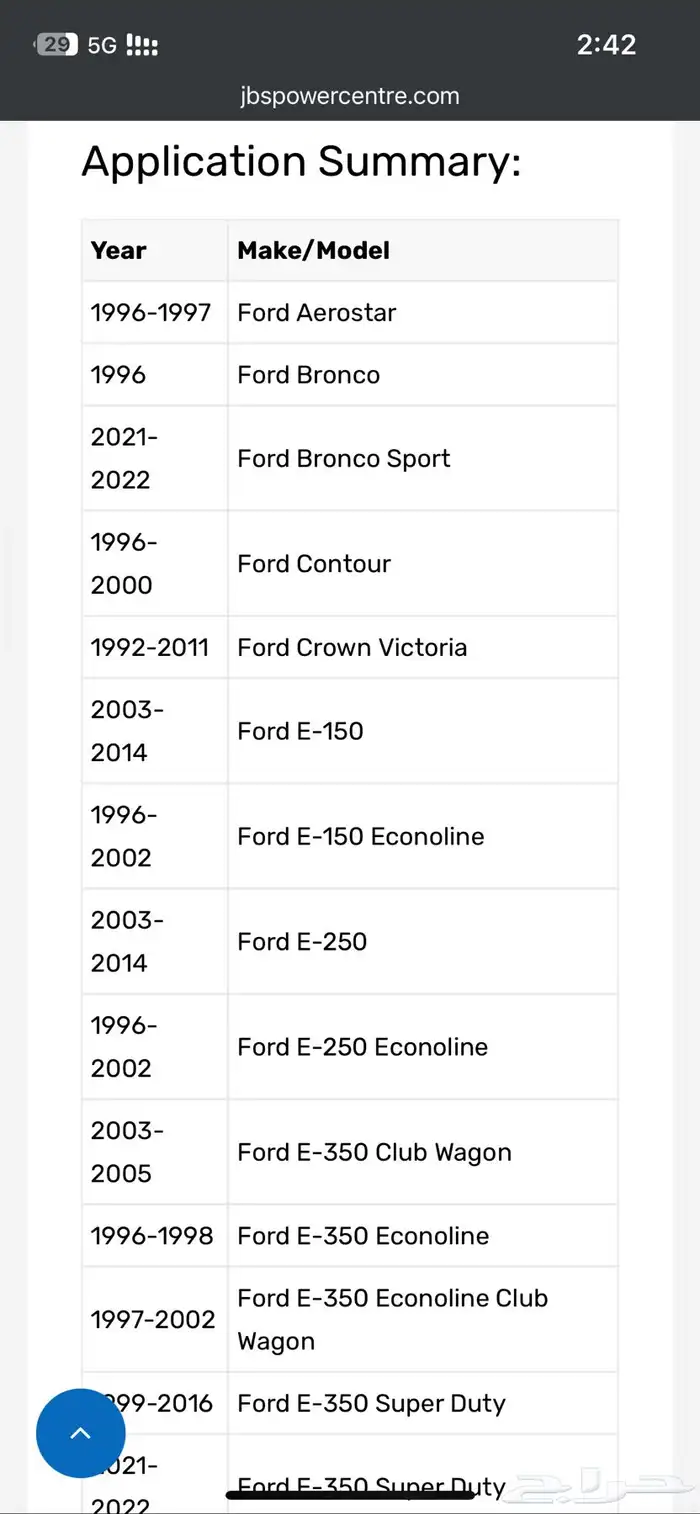Screen dimensions: 700x1514
Task: Tap the cellular signal bars icon
Action: click(x=142, y=46)
